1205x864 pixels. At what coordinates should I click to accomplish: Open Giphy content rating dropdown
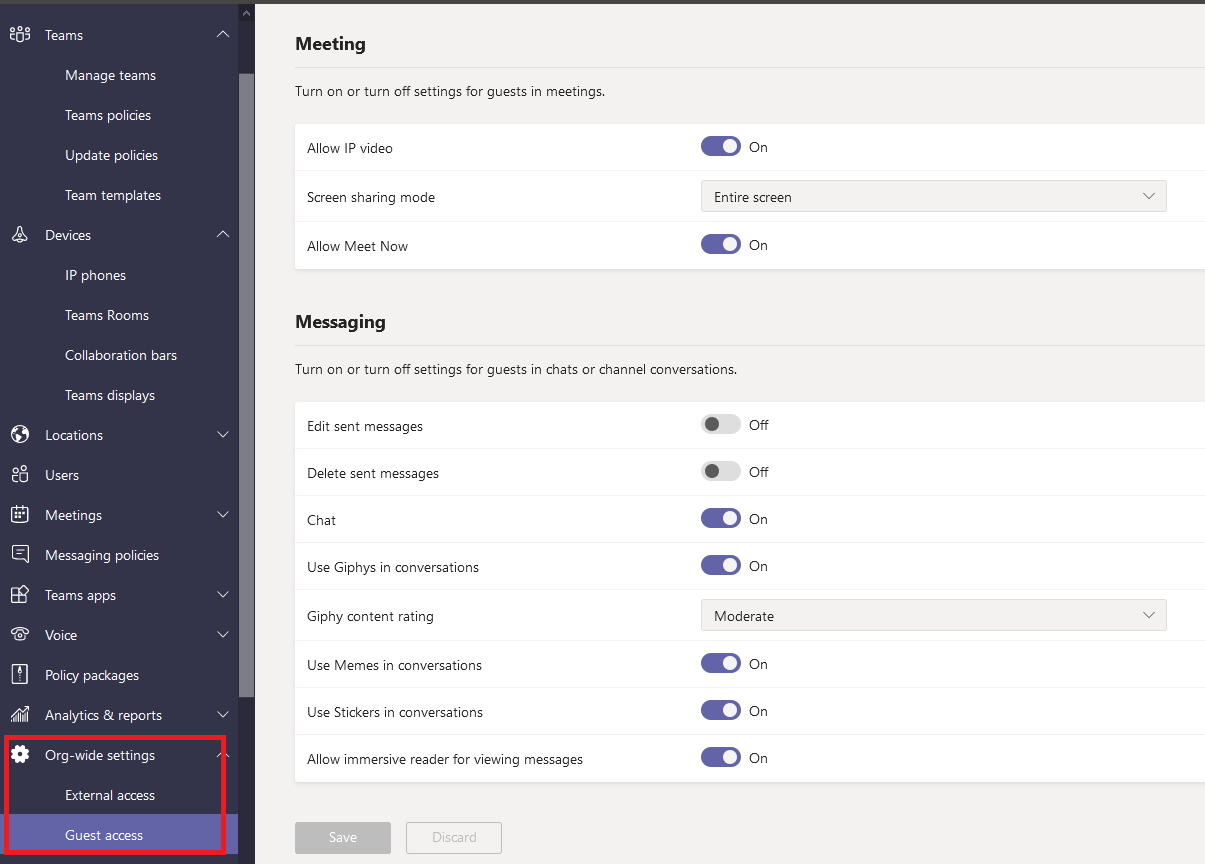pyautogui.click(x=934, y=616)
